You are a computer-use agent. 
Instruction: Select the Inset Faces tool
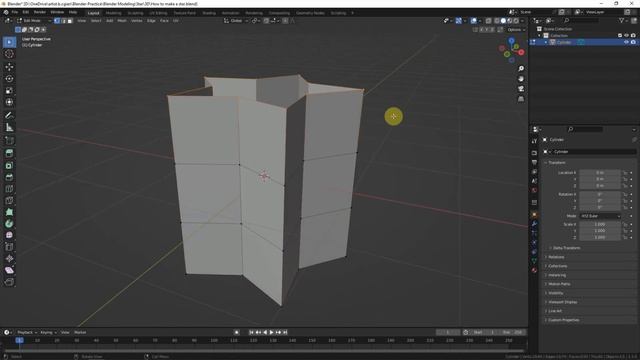point(9,165)
